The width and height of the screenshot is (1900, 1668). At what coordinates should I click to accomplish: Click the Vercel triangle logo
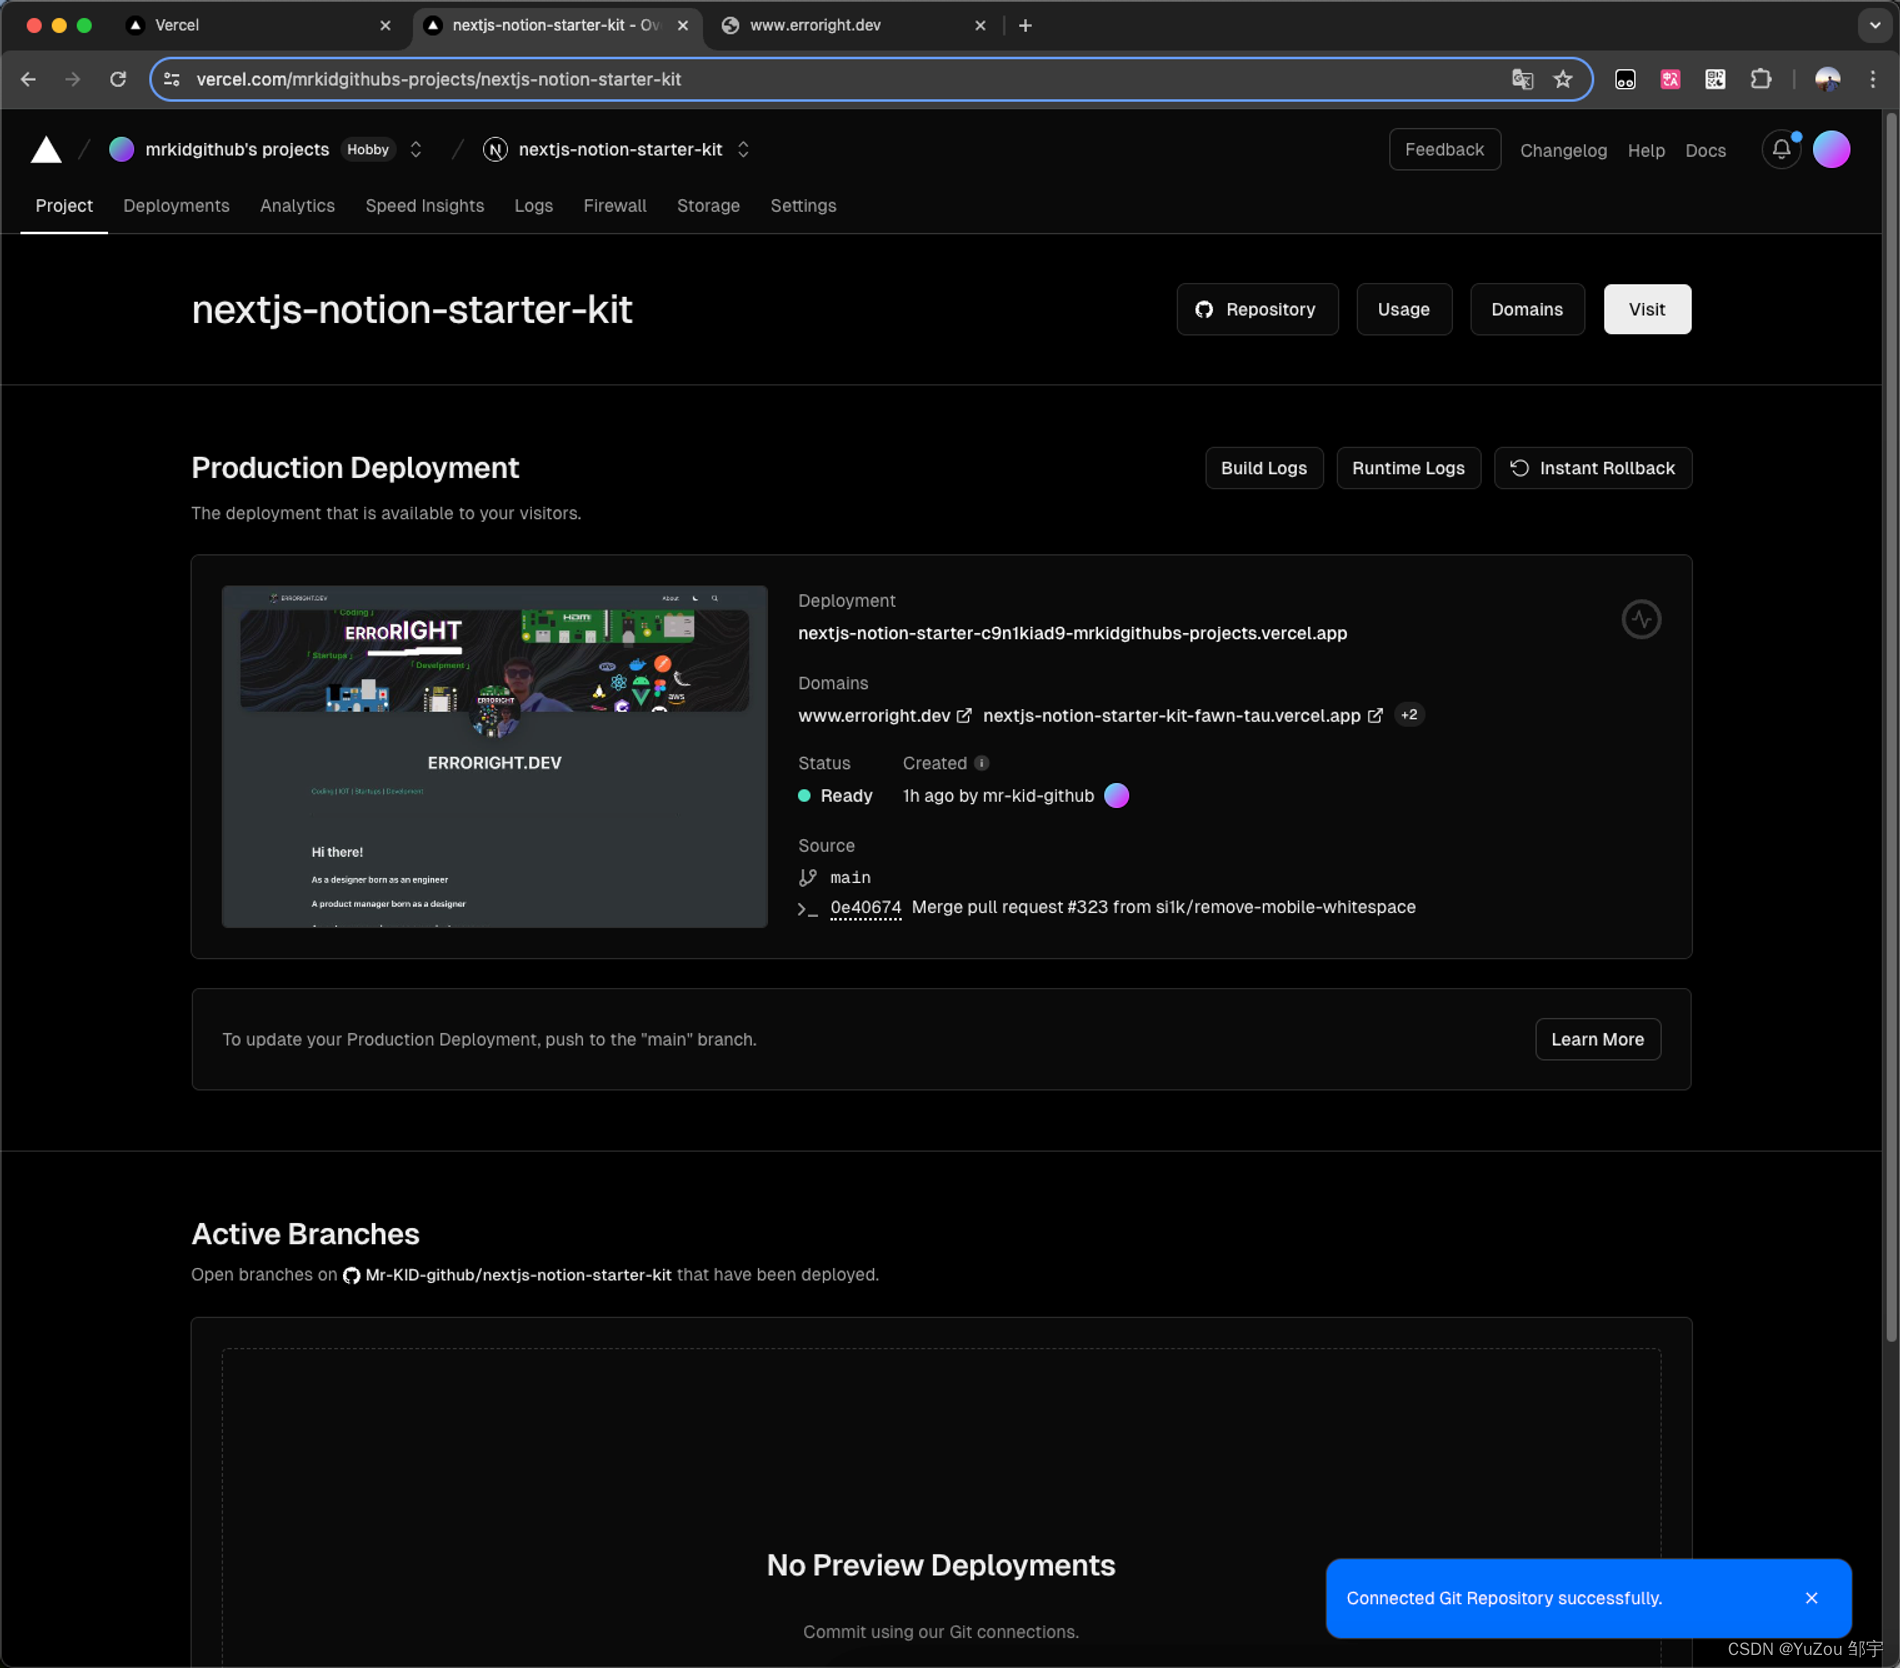point(46,150)
